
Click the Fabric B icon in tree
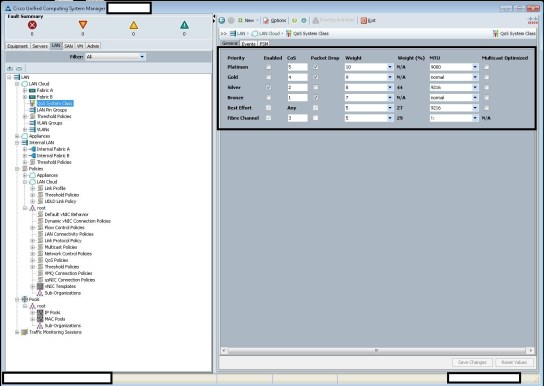[32, 97]
